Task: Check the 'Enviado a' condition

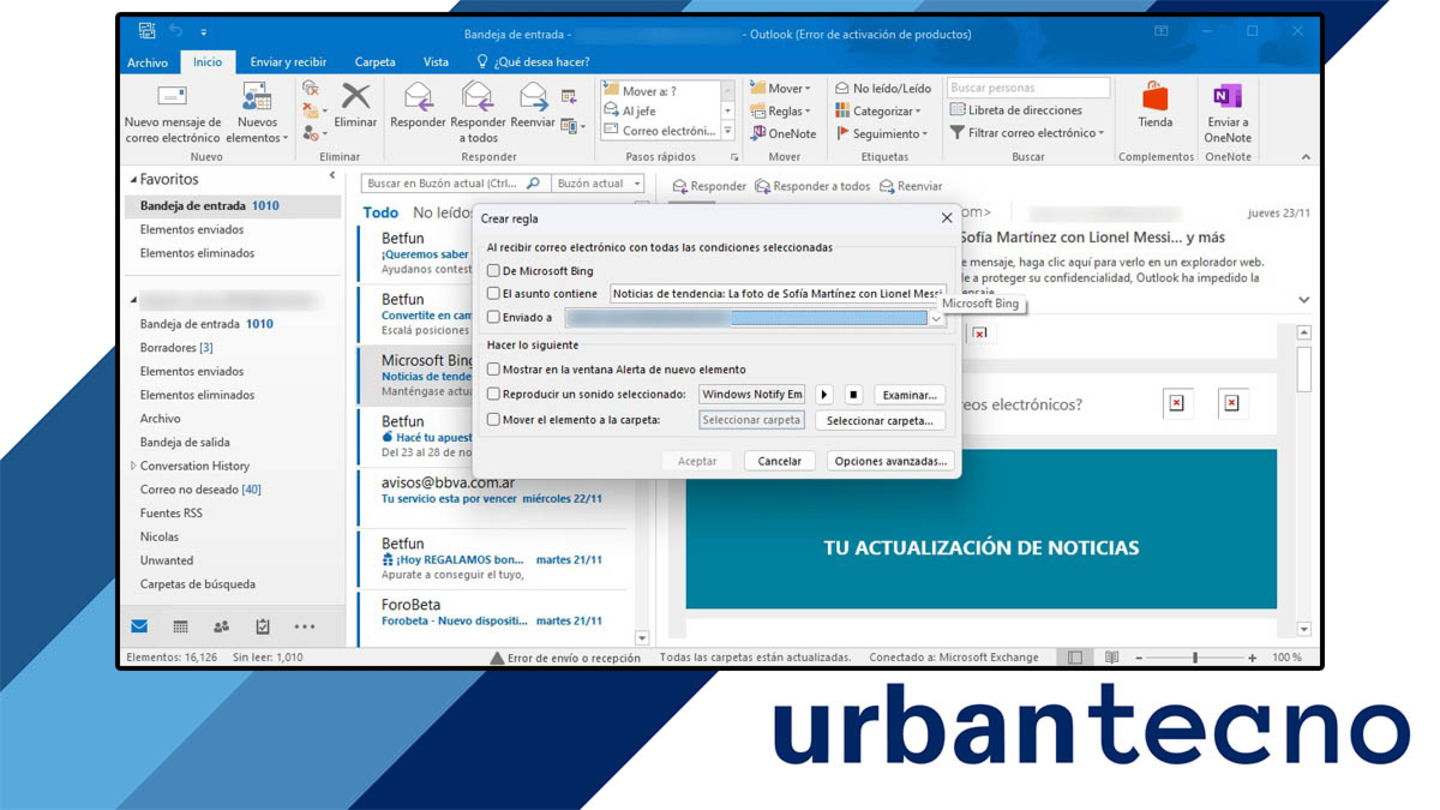Action: click(x=494, y=318)
